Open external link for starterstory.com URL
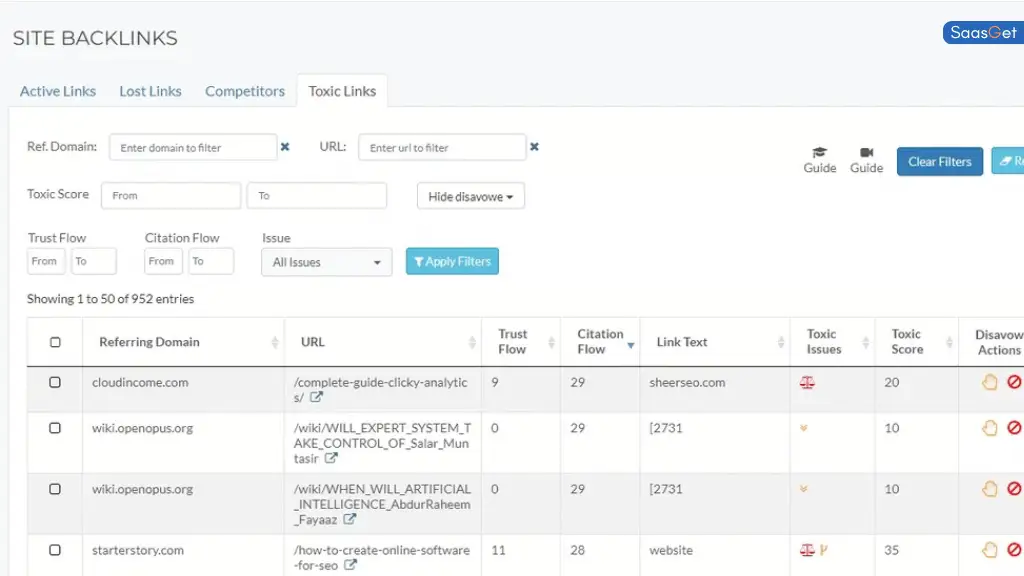1024x576 pixels. [x=351, y=565]
